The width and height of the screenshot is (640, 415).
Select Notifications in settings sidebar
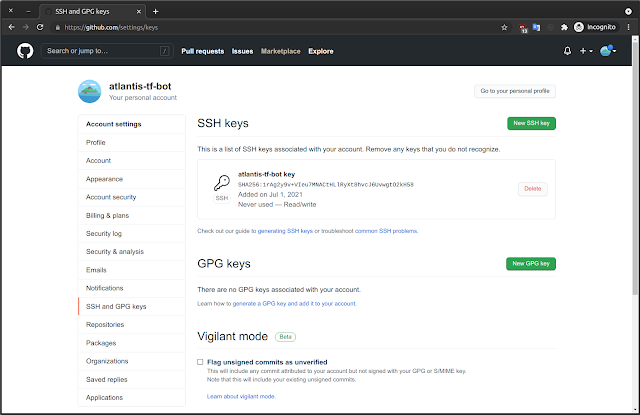click(131, 288)
